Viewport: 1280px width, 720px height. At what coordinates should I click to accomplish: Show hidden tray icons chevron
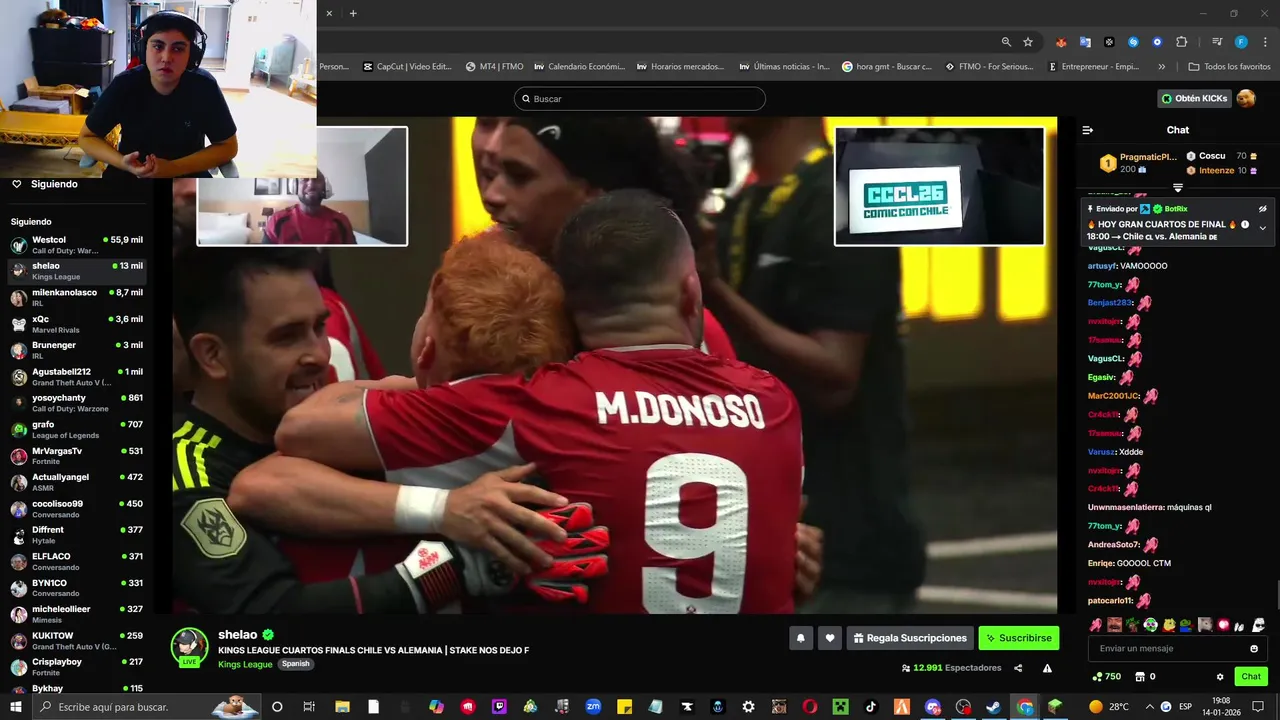(1149, 707)
